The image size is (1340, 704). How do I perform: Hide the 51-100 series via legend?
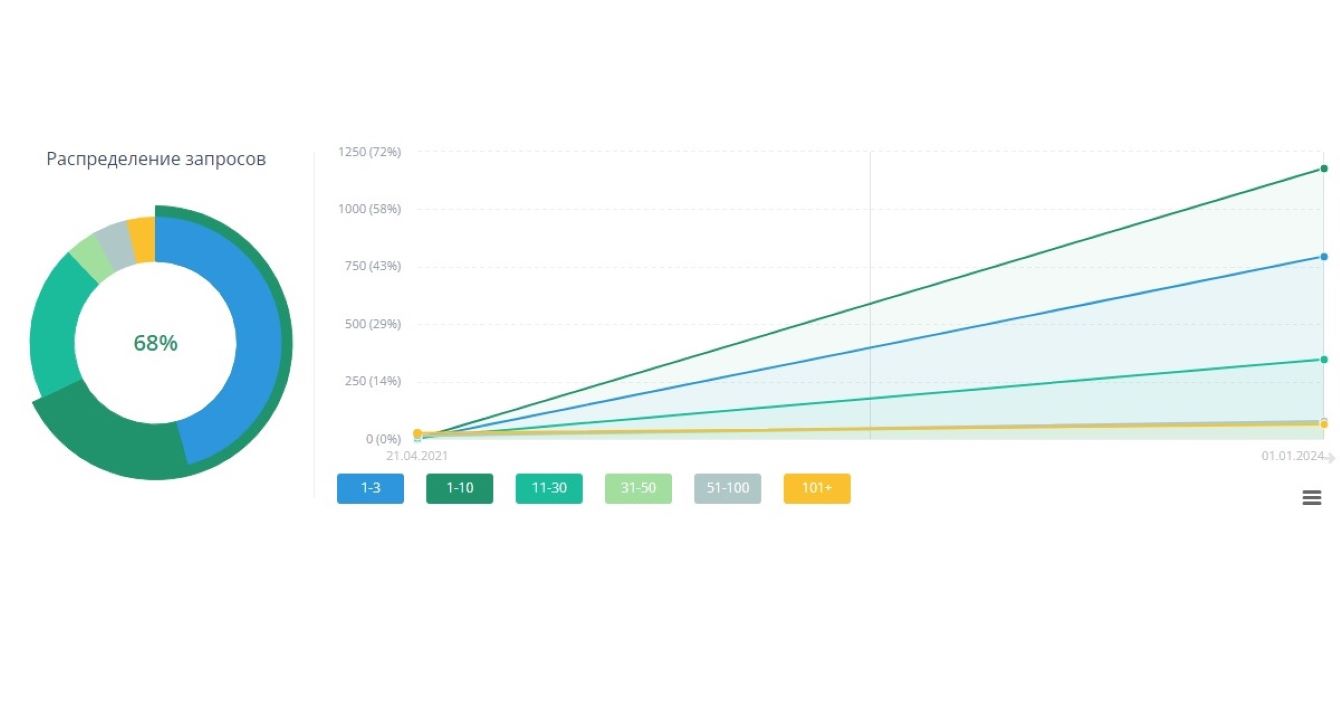click(x=727, y=488)
